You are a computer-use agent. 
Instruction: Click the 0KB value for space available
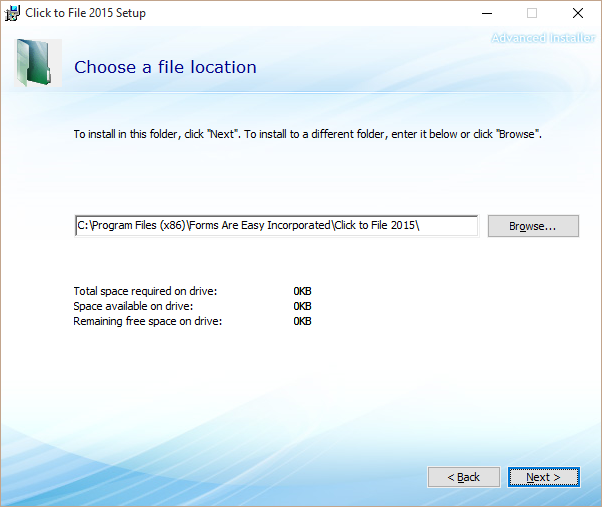tap(302, 306)
